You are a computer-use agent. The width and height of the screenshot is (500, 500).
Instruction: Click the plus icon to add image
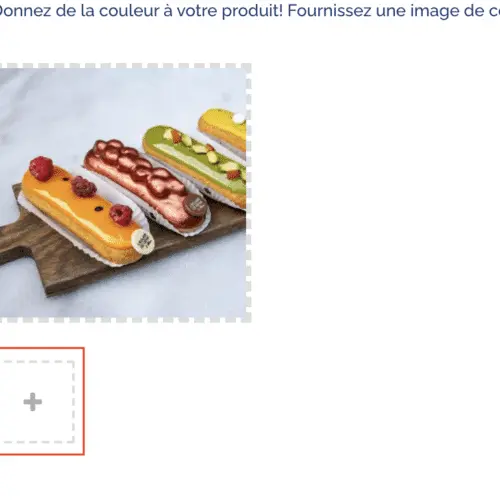coord(33,402)
